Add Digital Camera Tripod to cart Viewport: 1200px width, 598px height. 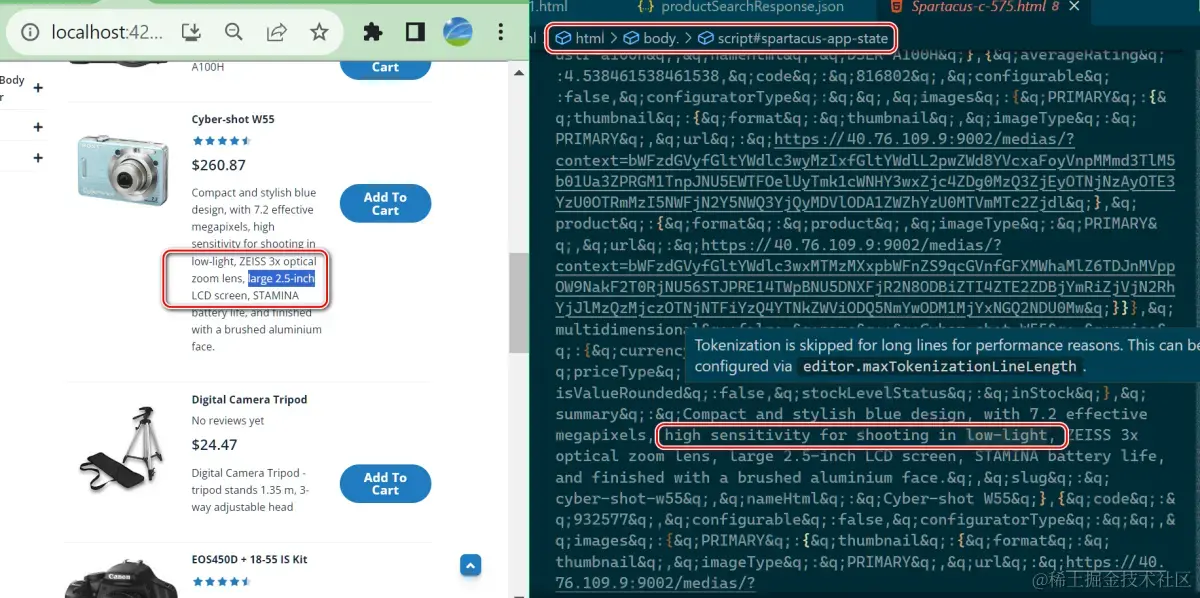click(x=385, y=484)
